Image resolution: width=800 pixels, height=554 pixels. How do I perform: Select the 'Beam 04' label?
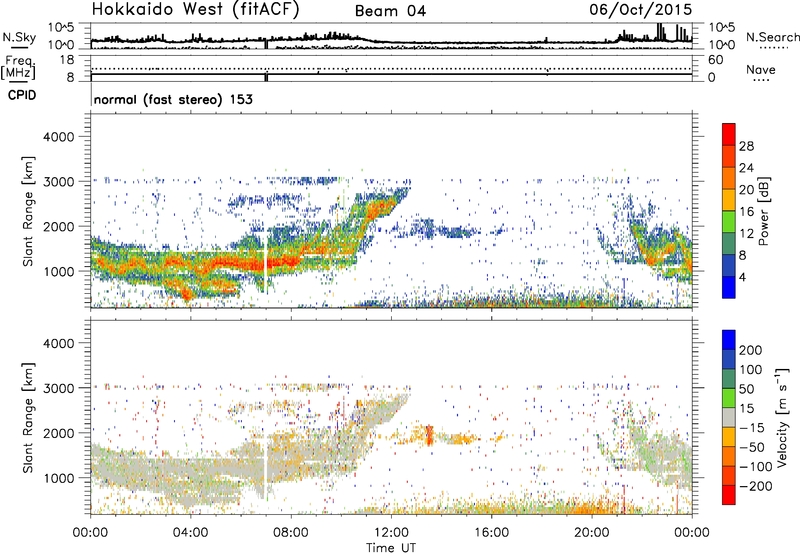(390, 11)
